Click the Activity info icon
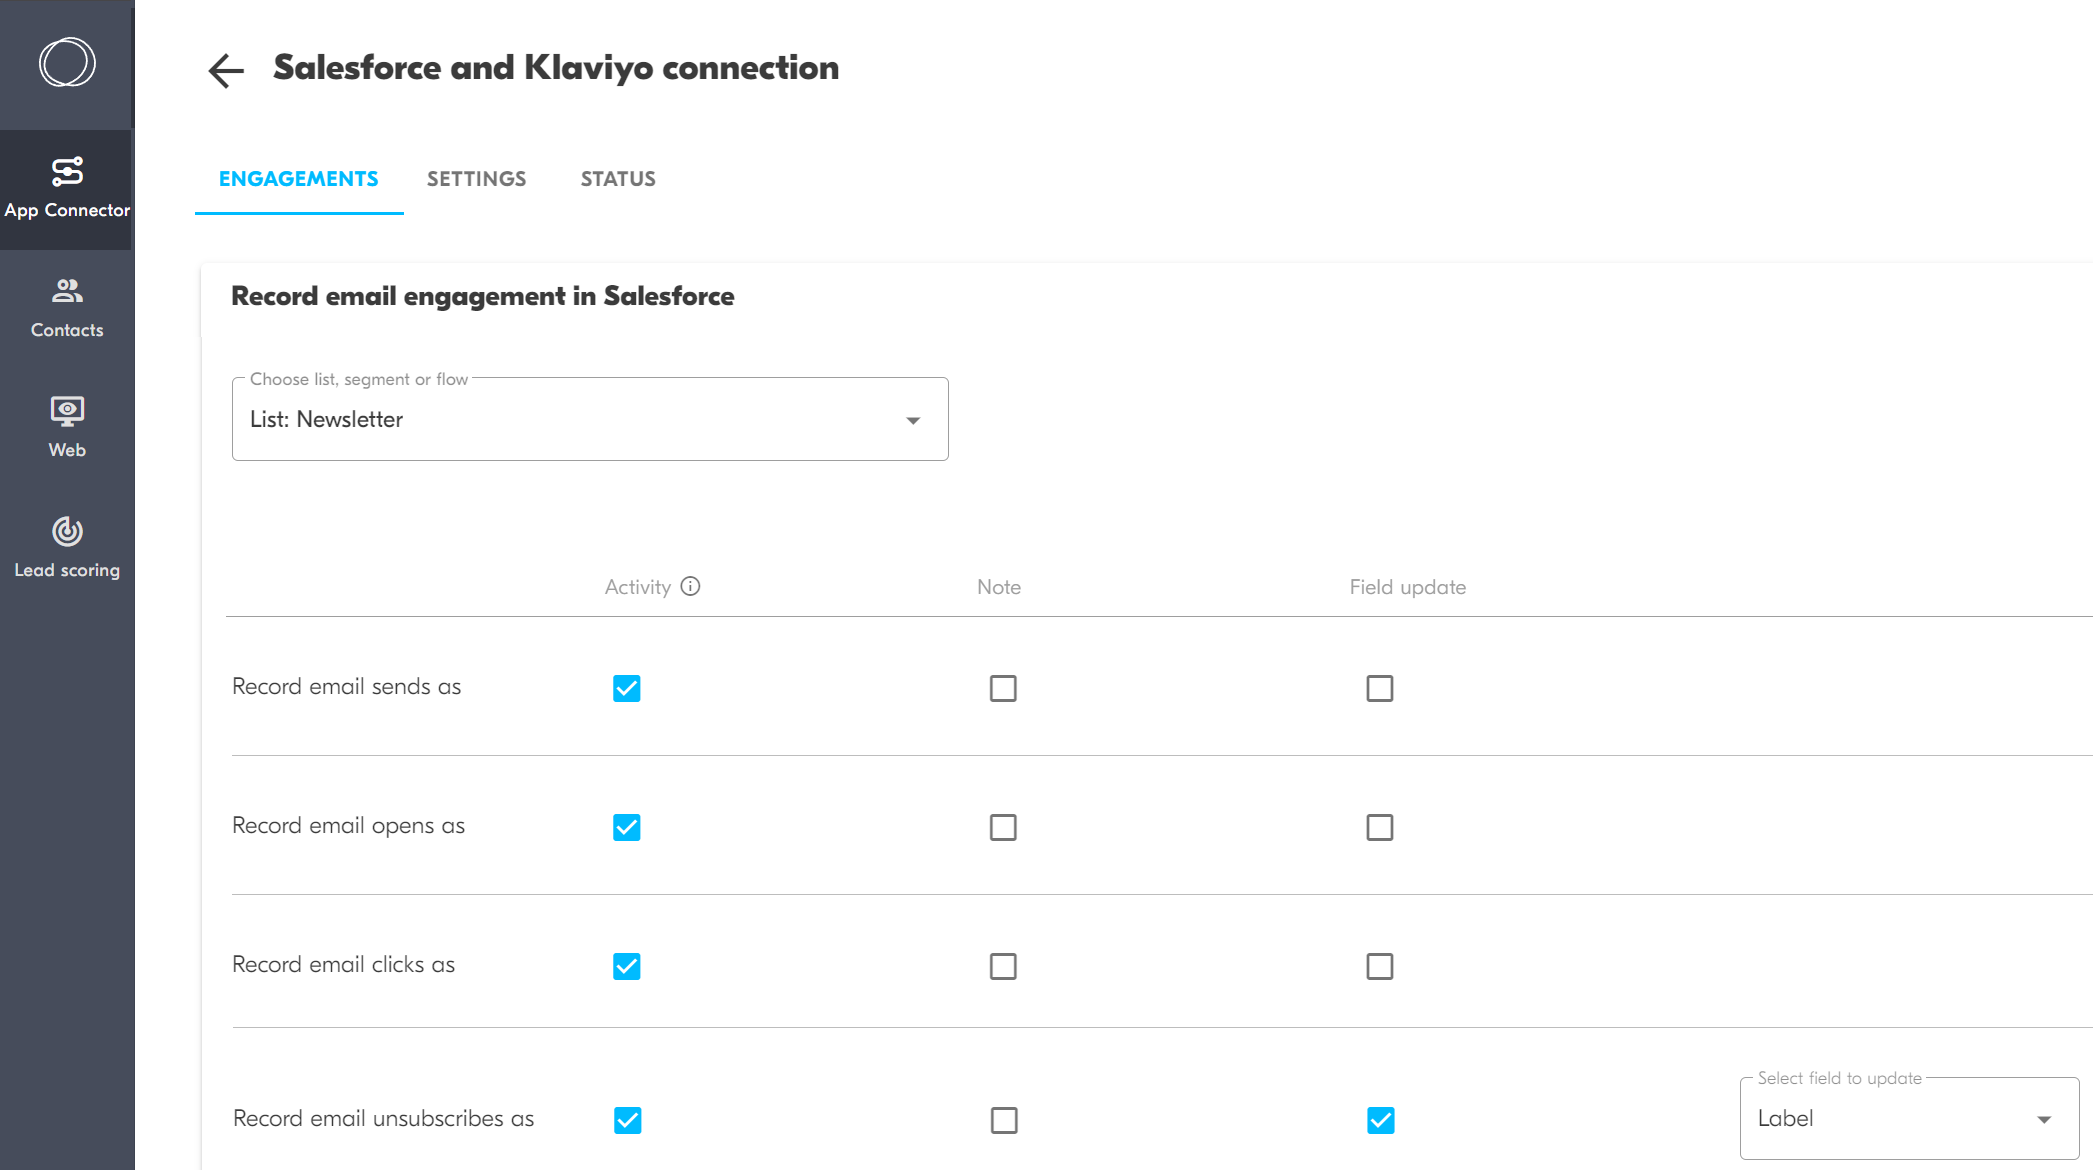Screen dimensions: 2093x1170 coord(690,587)
